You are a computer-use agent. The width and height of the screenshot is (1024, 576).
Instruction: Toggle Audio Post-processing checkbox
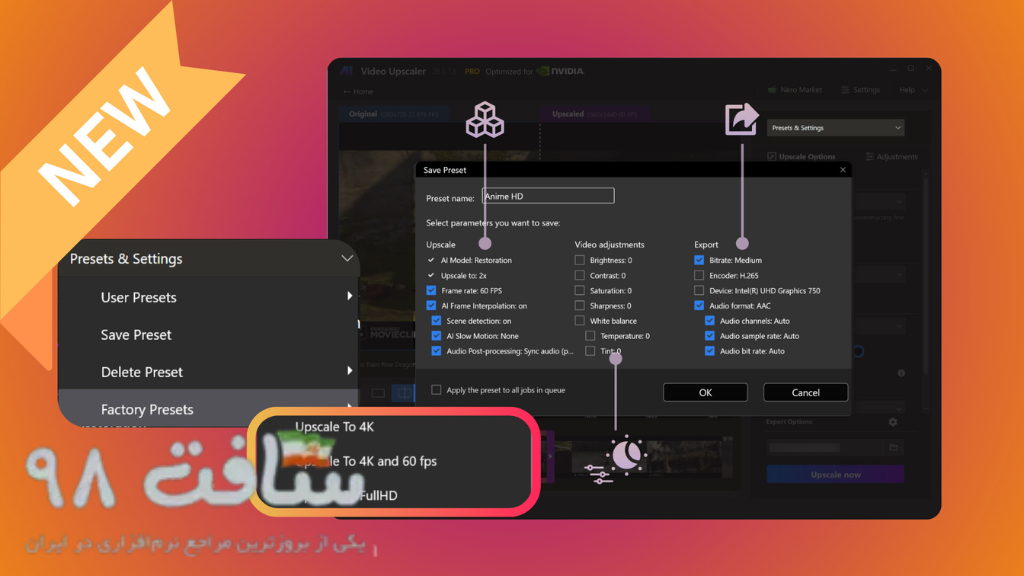tap(436, 351)
